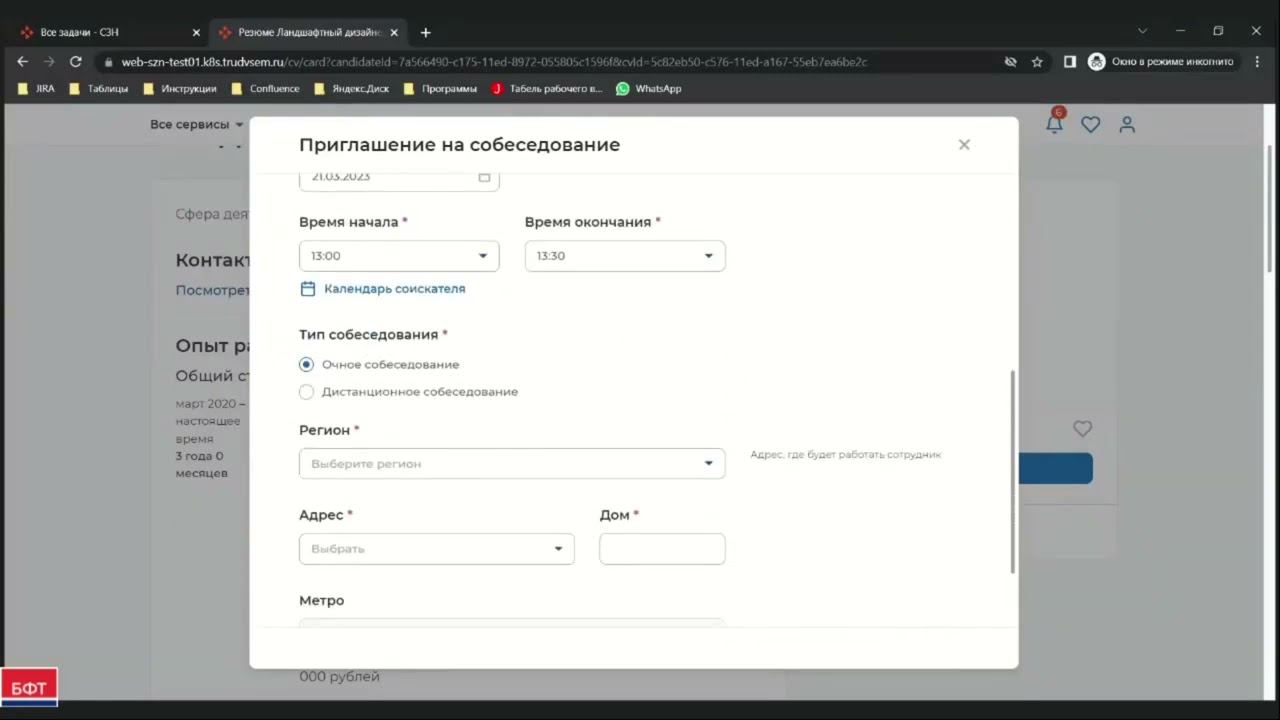The width and height of the screenshot is (1280, 720).
Task: Open favorites heart icon in header
Action: [x=1091, y=125]
